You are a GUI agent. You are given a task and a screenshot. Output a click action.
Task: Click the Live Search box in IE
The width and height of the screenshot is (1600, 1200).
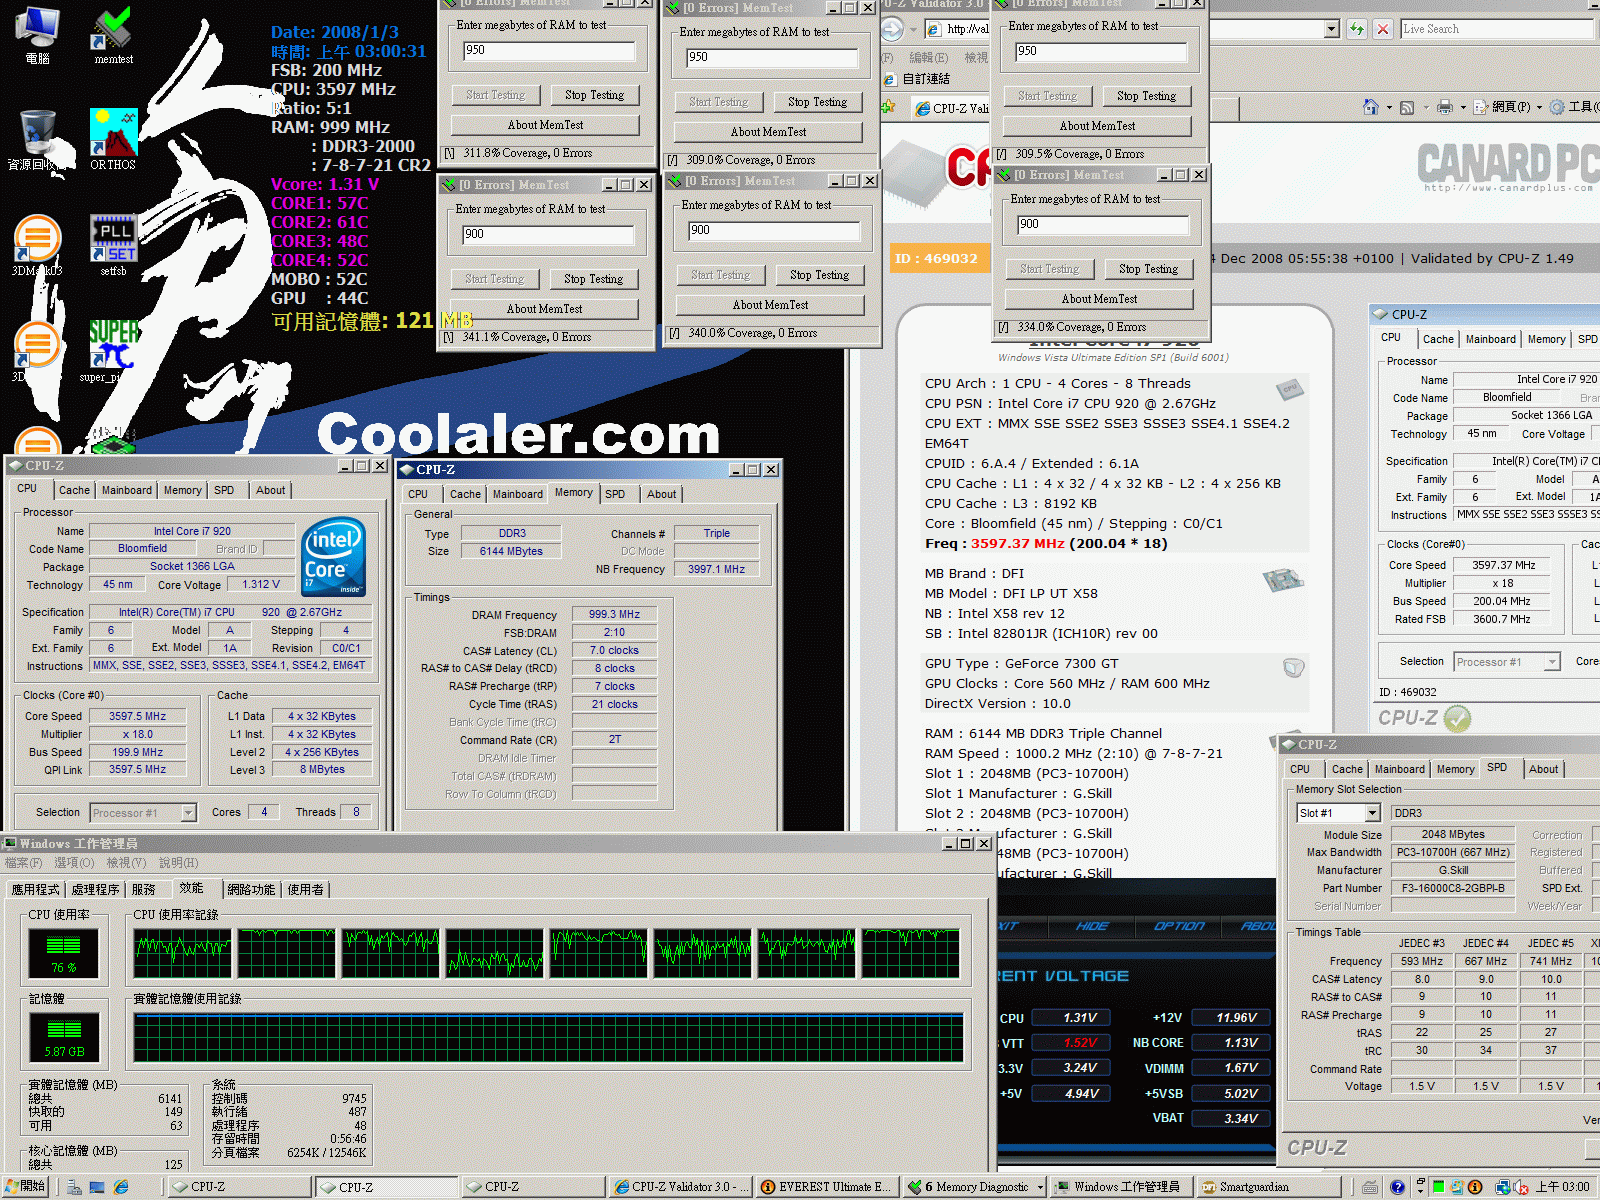click(x=1496, y=29)
